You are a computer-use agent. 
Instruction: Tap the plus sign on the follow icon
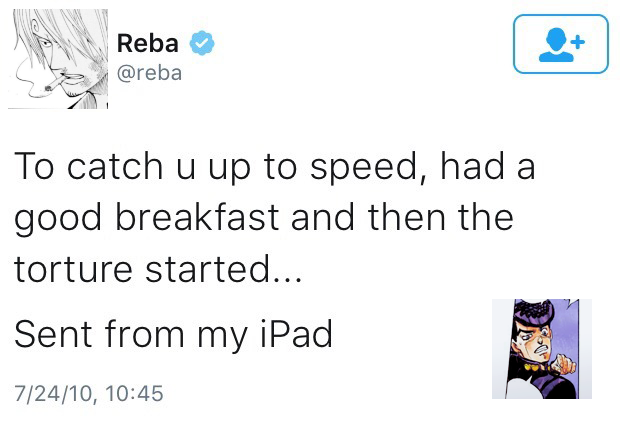click(578, 42)
